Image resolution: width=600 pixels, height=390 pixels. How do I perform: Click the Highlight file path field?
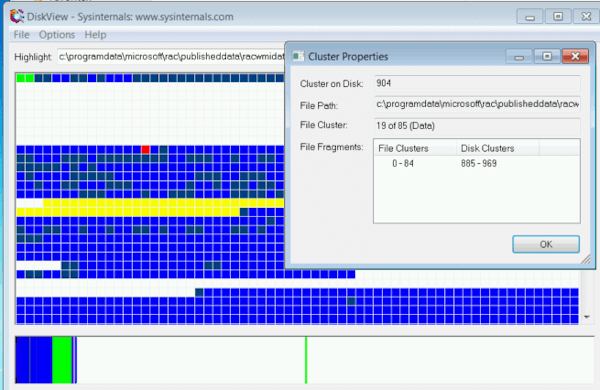[171, 57]
